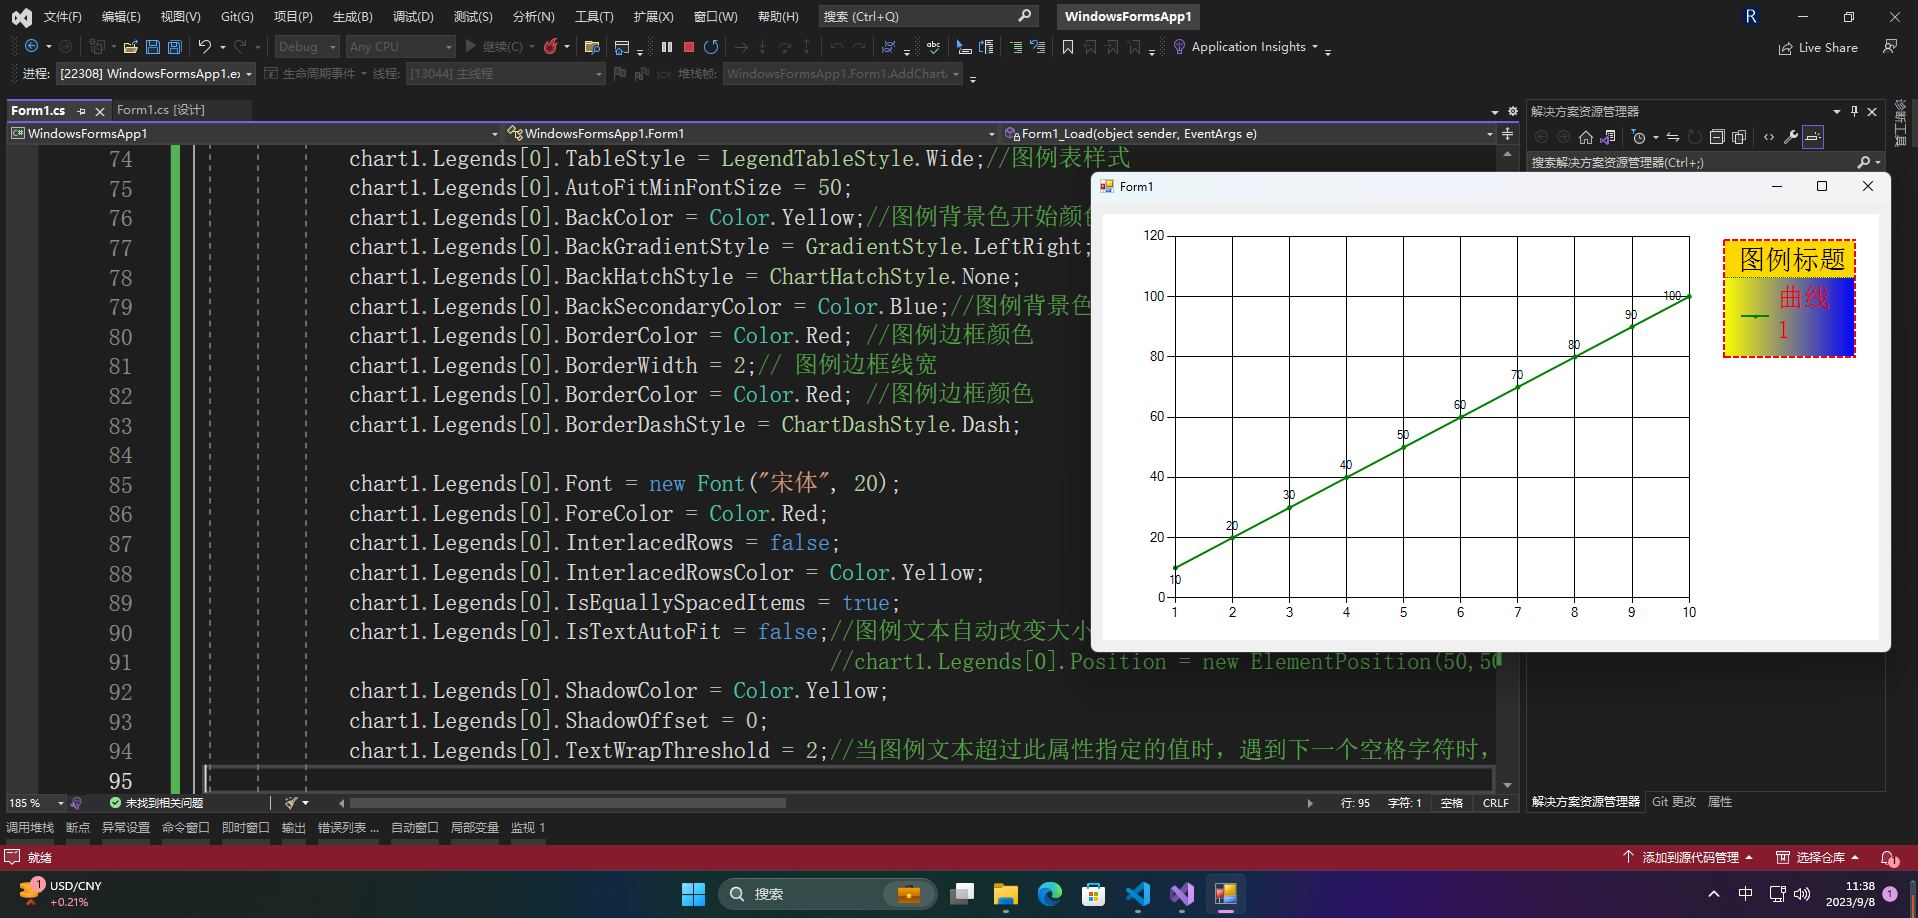Viewport: 1918px width, 918px height.
Task: Click 选择仓库 in the status bar
Action: (x=1818, y=858)
